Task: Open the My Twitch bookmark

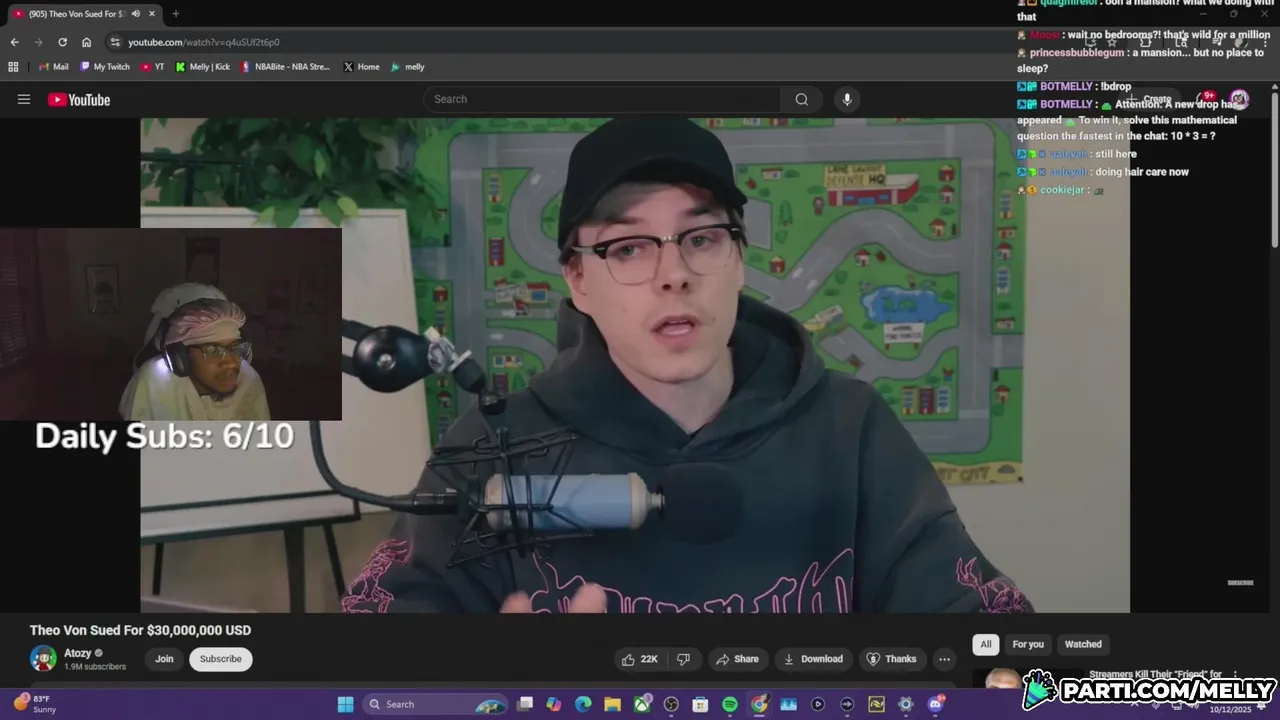Action: (105, 67)
